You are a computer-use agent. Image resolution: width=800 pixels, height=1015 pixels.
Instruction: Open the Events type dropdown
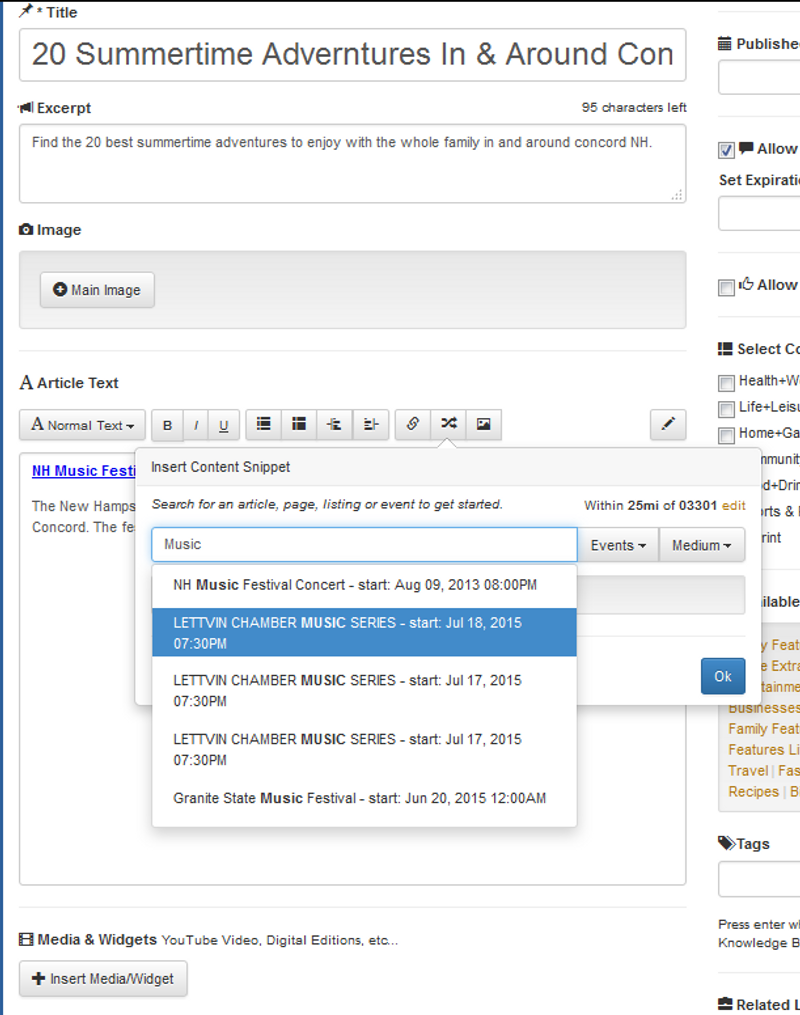coord(618,545)
